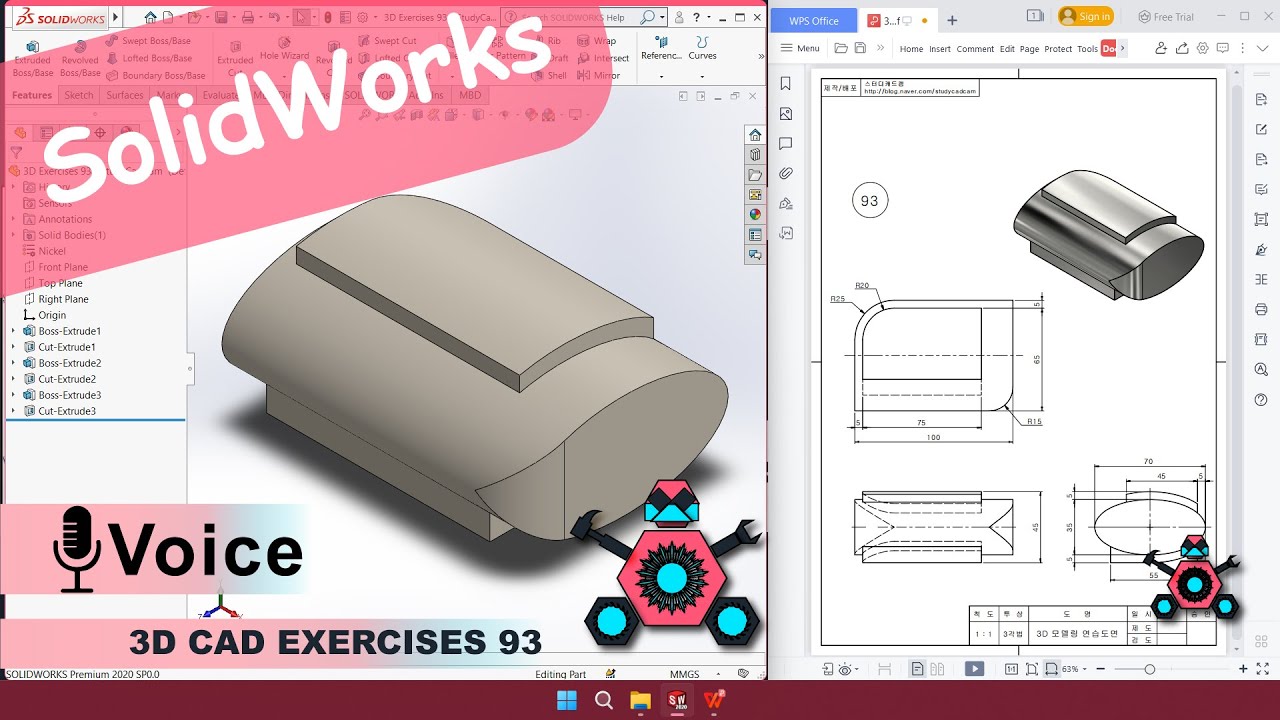This screenshot has height=720, width=1280.
Task: Open the WPS Menu button
Action: (800, 48)
